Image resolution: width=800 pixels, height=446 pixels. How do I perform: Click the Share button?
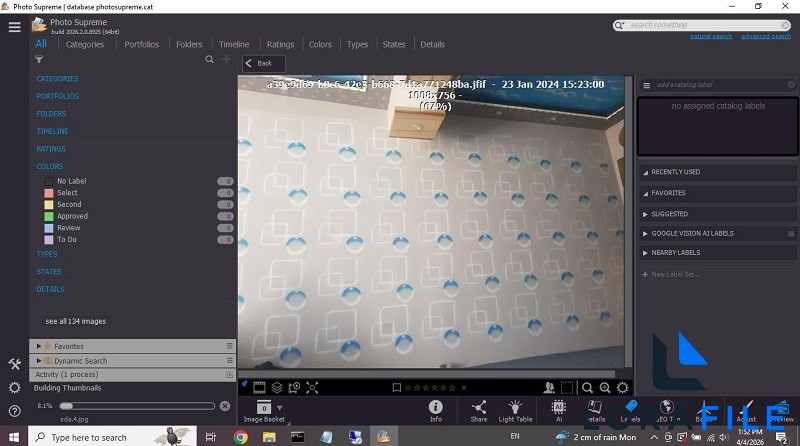coord(479,411)
